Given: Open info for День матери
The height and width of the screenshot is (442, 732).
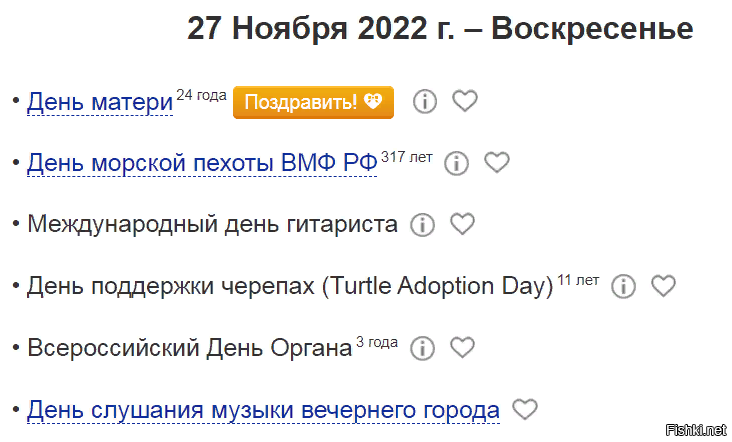Looking at the screenshot, I should click(426, 101).
